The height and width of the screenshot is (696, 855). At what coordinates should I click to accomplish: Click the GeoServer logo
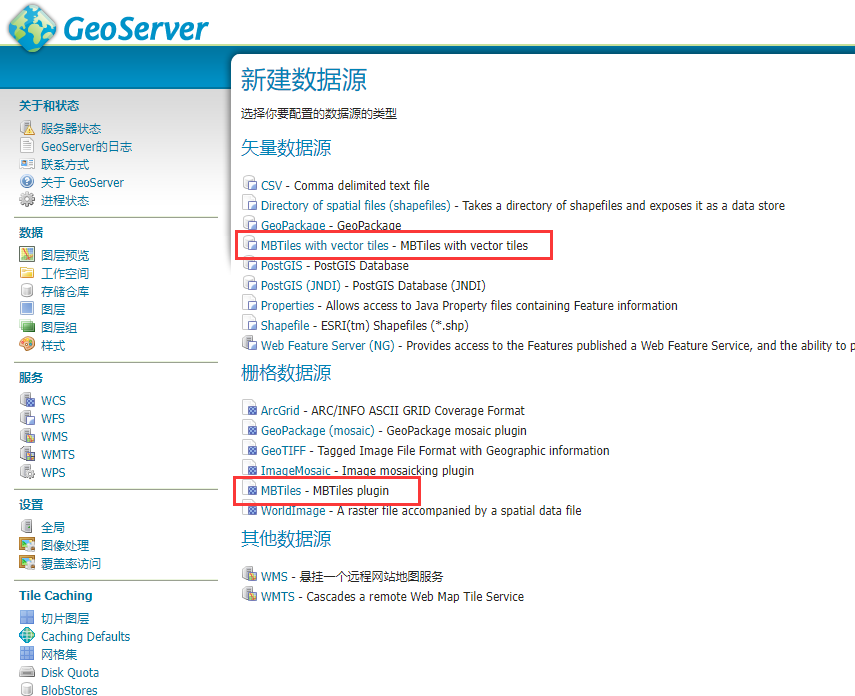(x=108, y=27)
